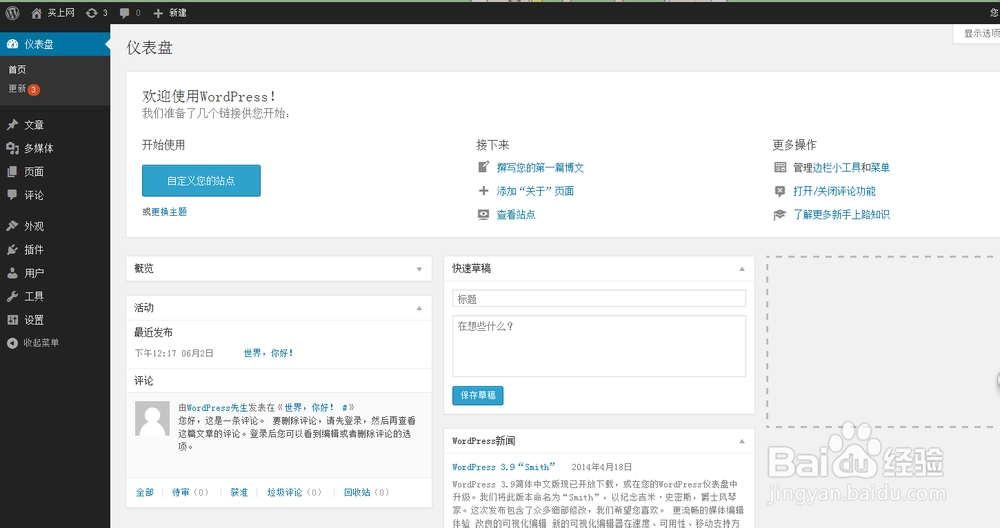The image size is (1000, 528).
Task: Click the plus icon beside 添加“关于”页面
Action: click(x=483, y=191)
